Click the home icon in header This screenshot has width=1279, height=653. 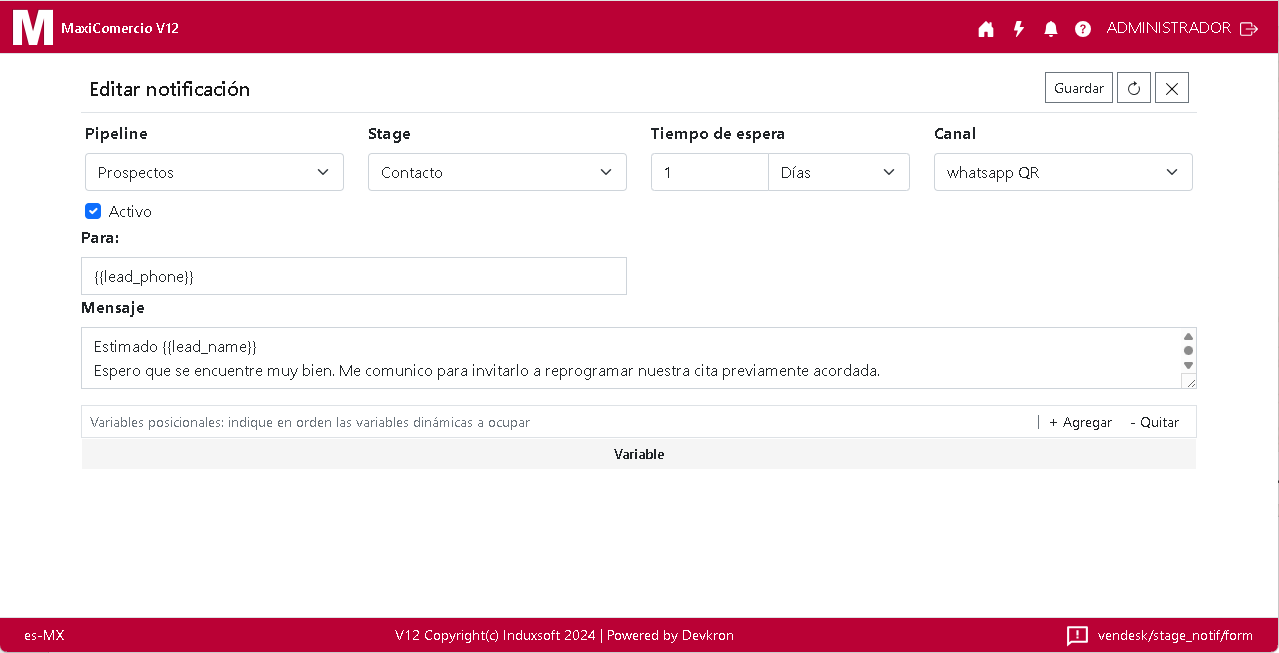tap(986, 29)
